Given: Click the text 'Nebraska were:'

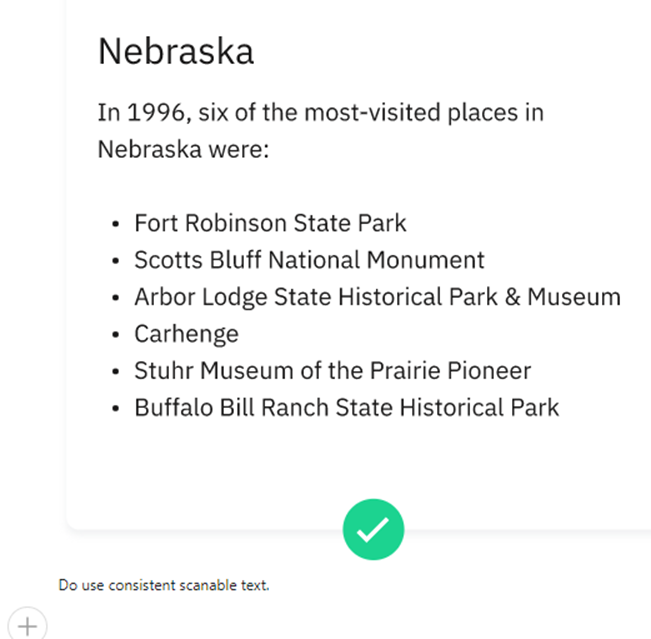Looking at the screenshot, I should pos(184,150).
